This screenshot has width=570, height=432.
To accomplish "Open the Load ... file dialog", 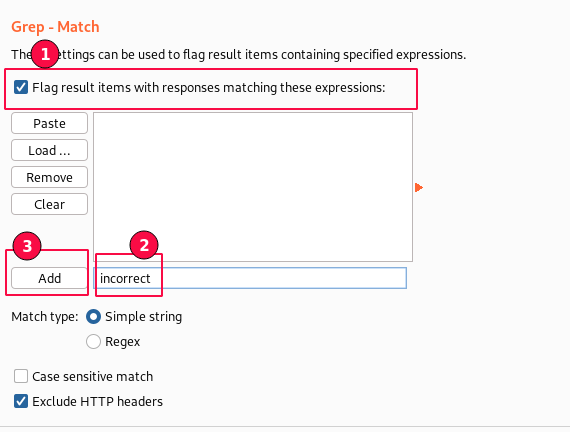I will click(49, 150).
